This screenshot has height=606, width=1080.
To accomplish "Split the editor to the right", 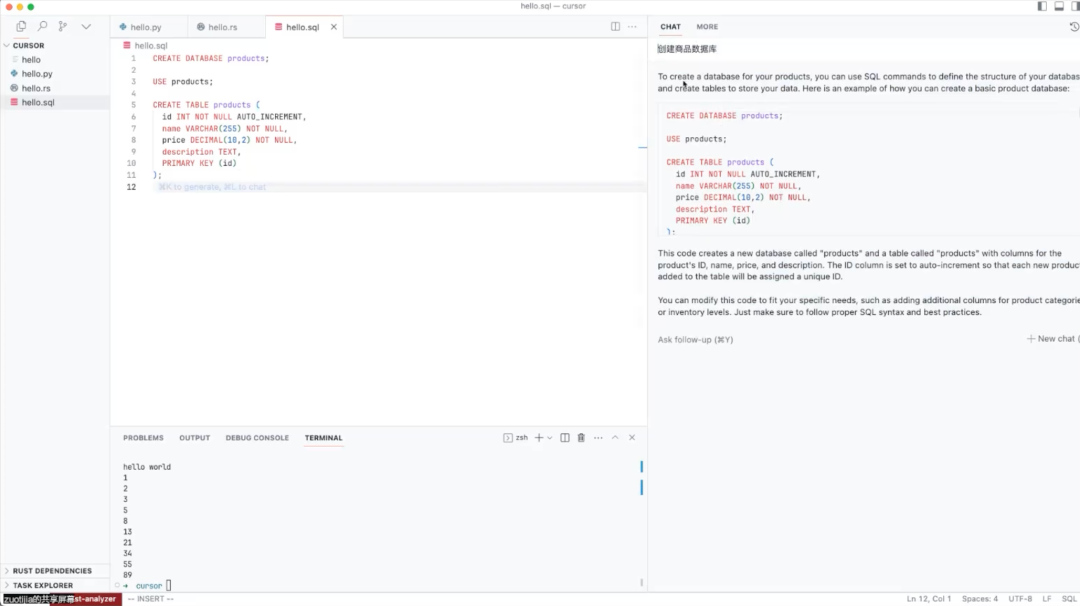I will click(615, 26).
